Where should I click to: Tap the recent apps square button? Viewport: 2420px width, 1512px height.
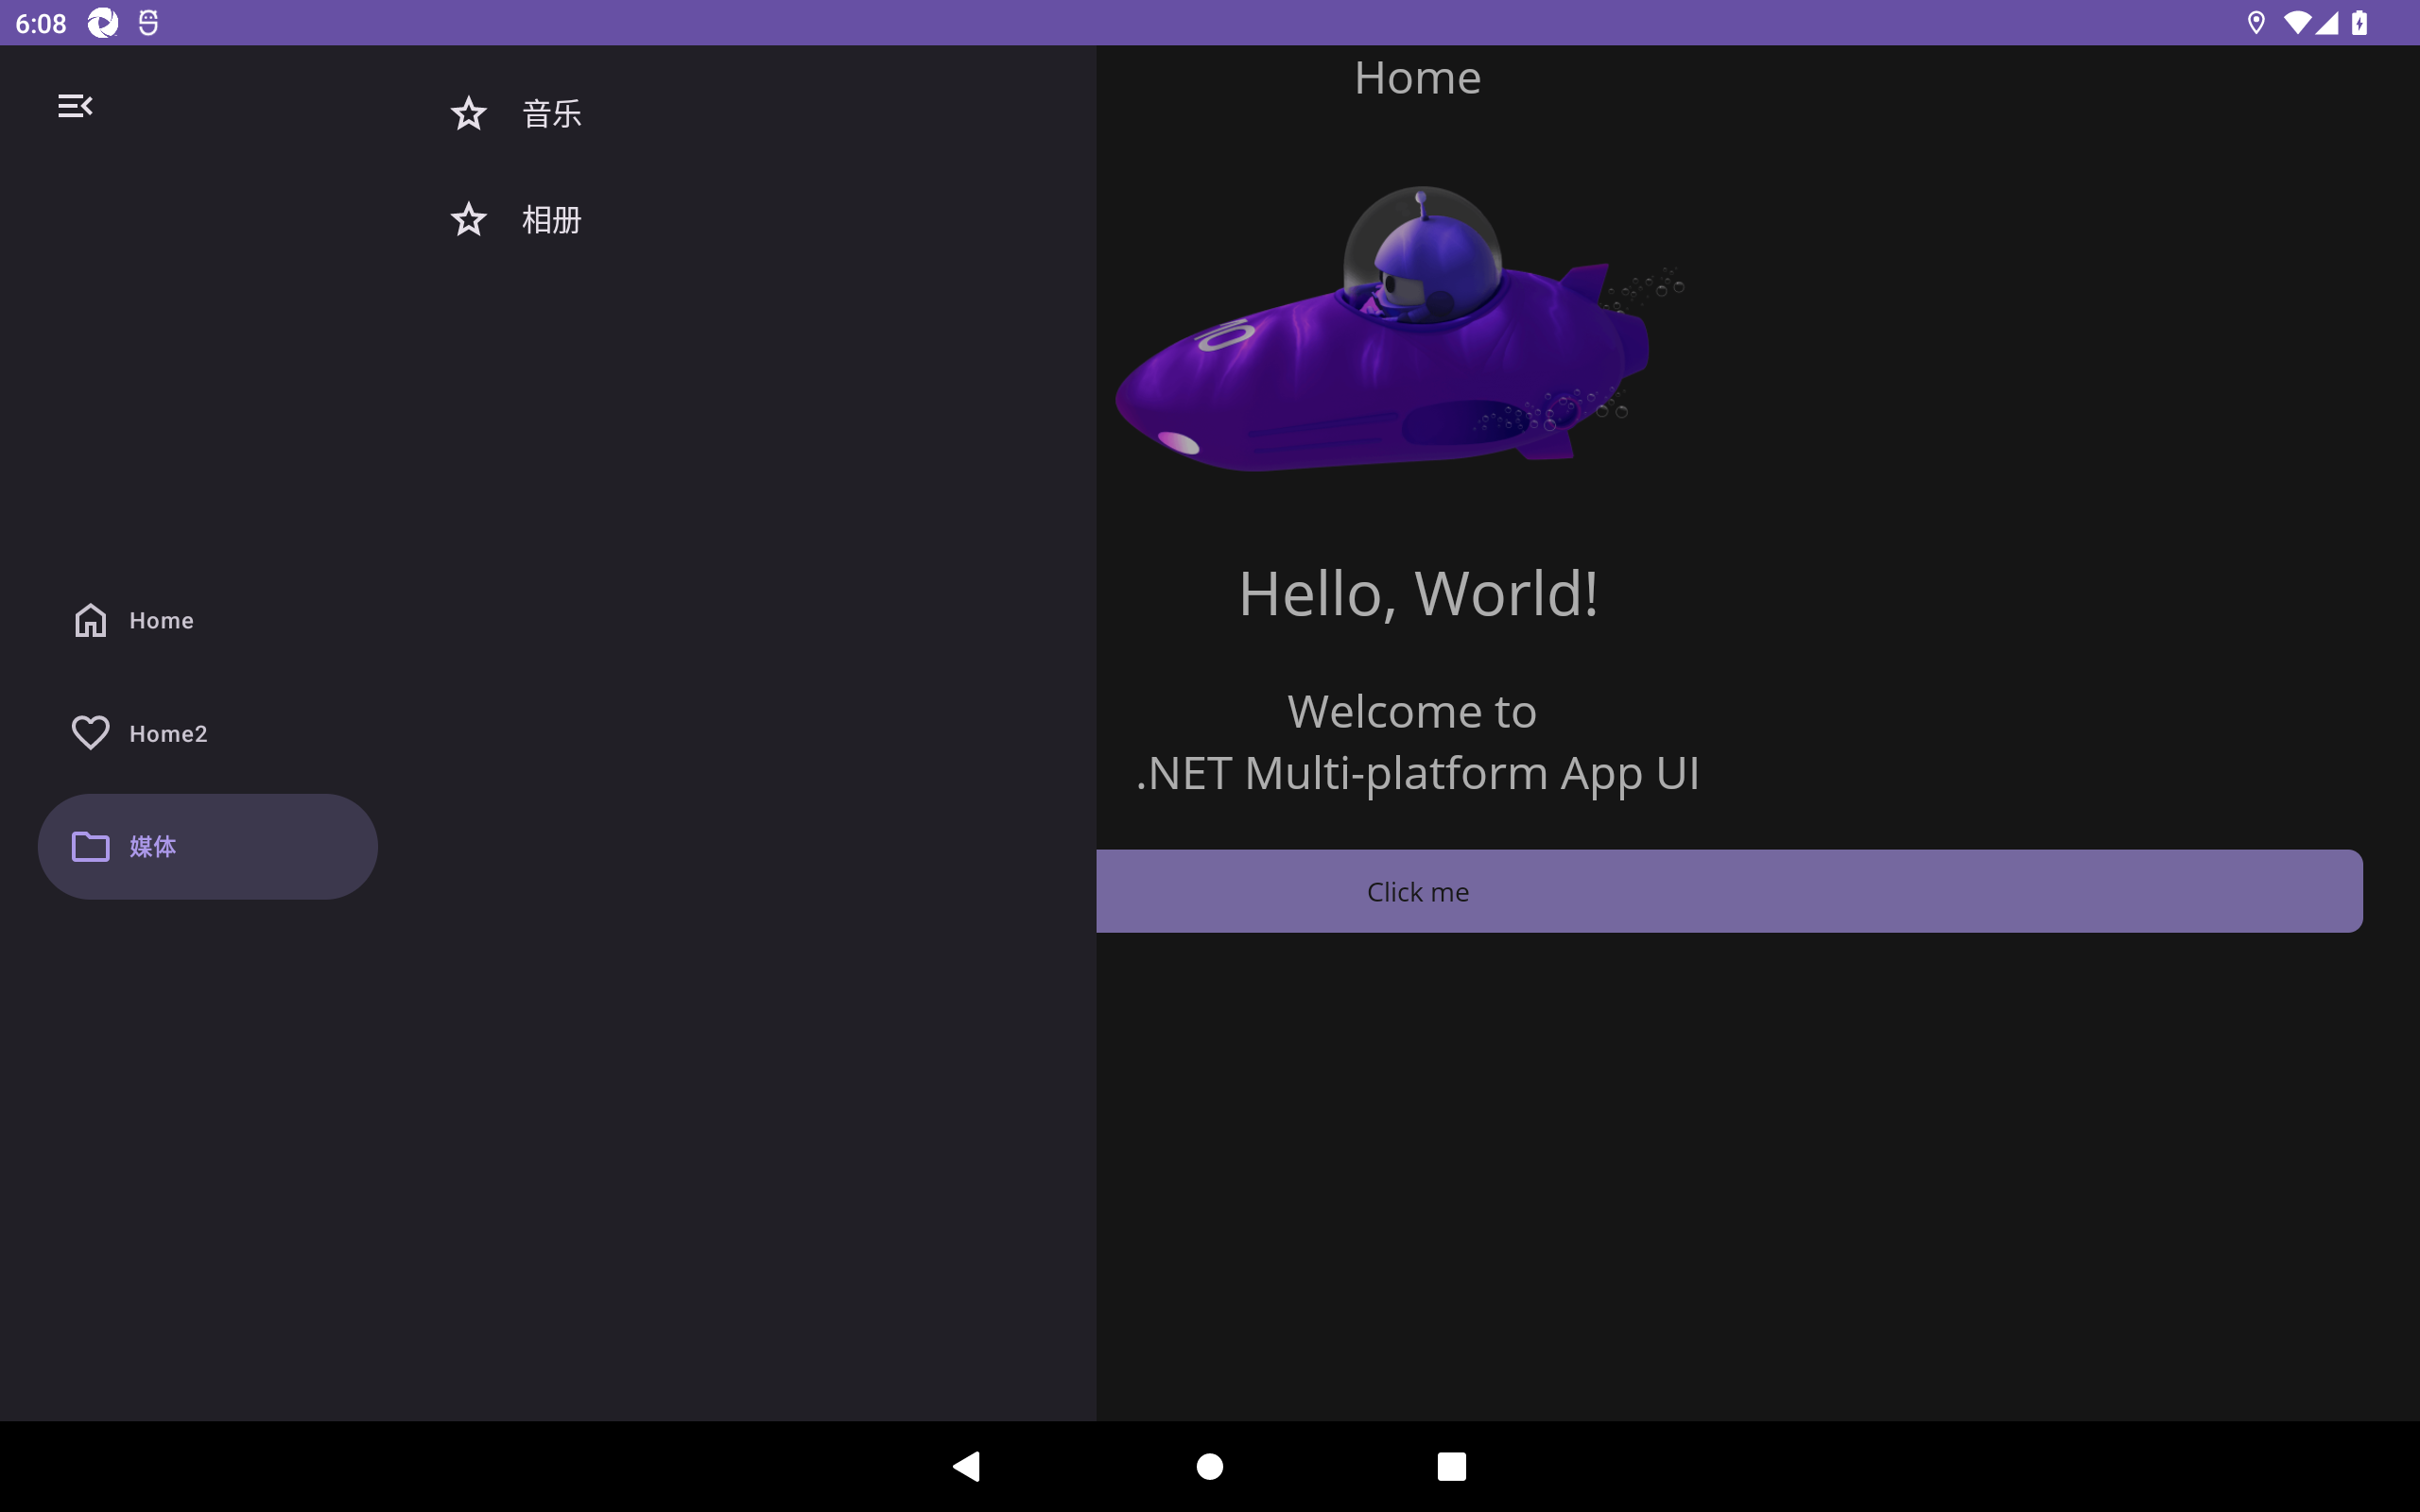1451,1466
